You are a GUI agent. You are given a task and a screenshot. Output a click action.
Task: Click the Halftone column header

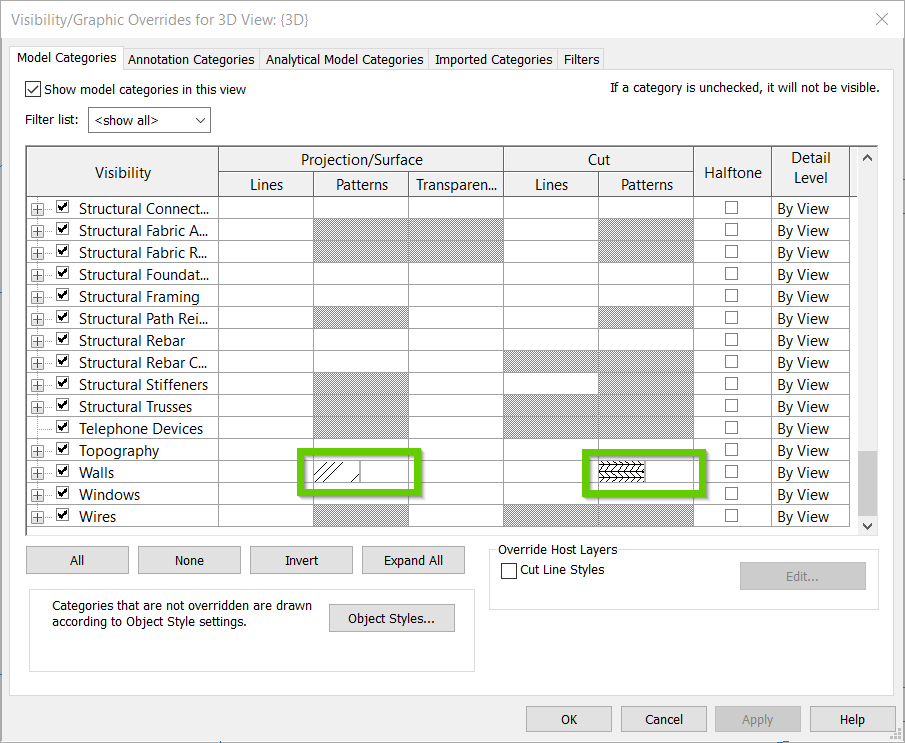coord(732,172)
